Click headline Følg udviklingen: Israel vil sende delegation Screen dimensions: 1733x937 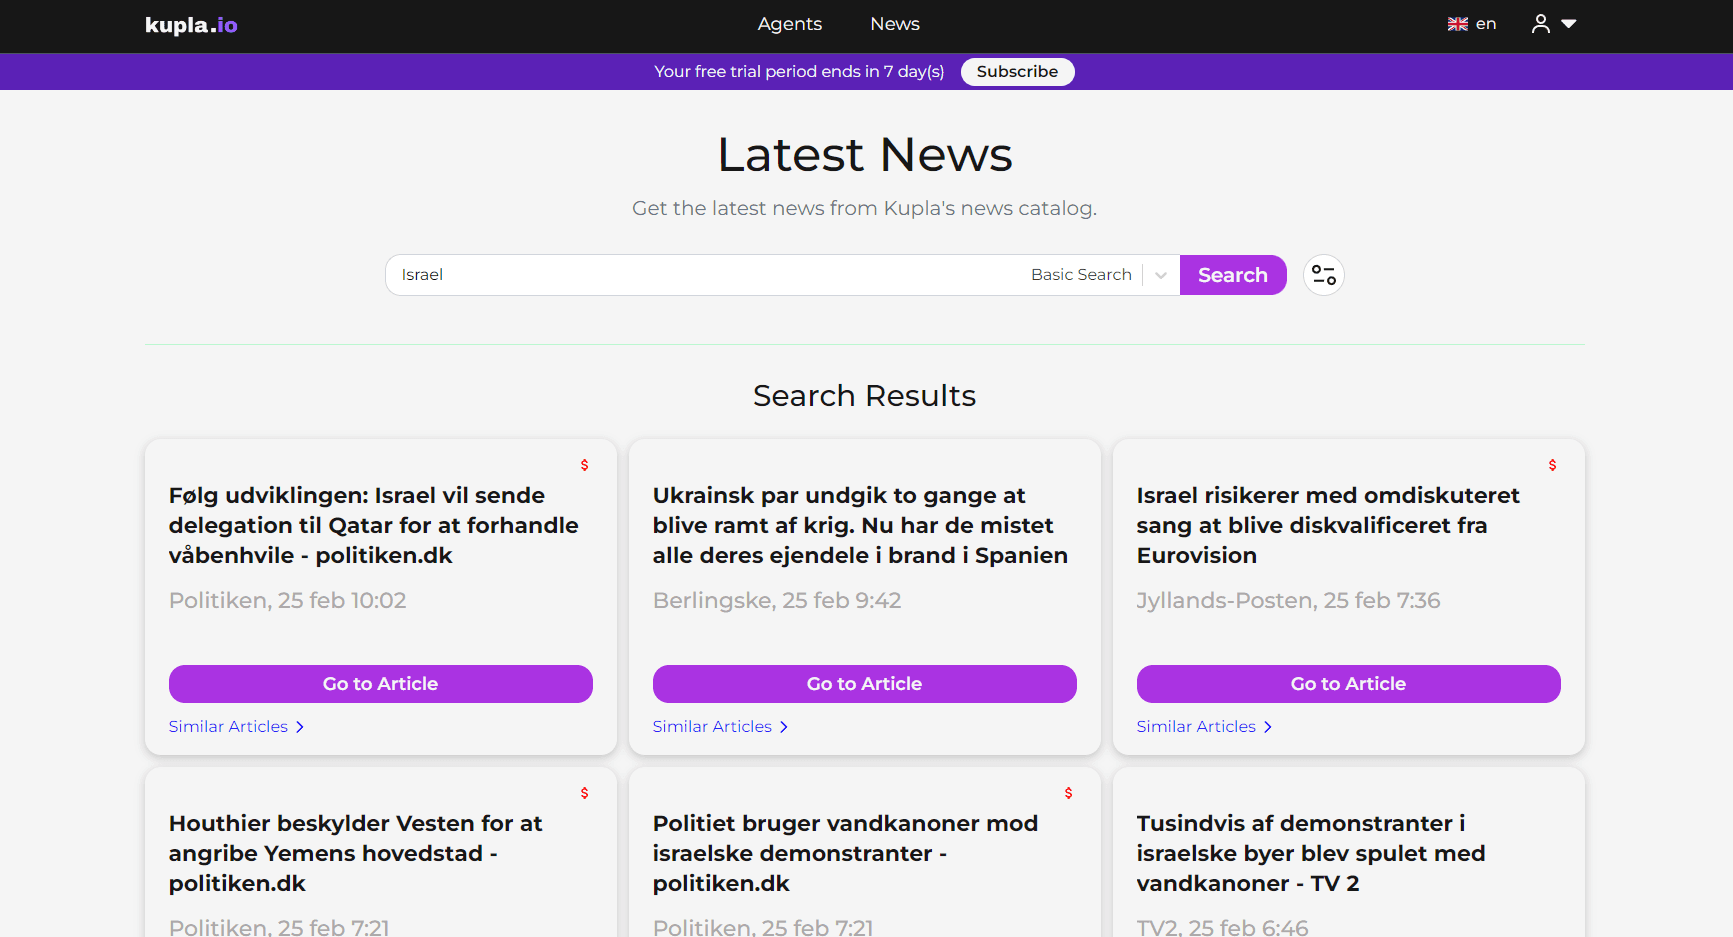374,525
